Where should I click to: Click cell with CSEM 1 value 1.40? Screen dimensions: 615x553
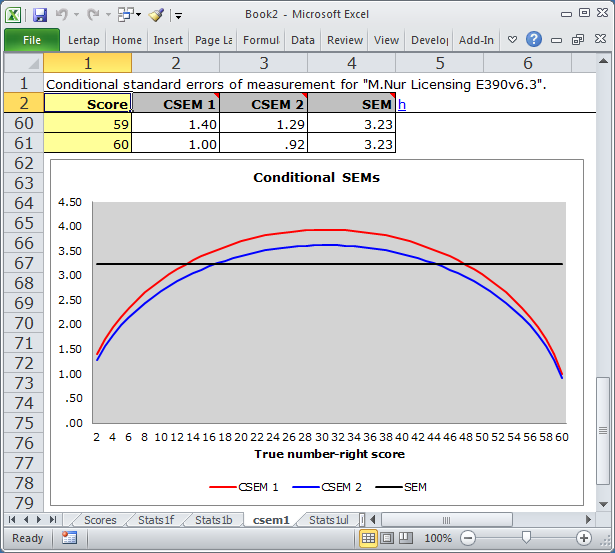176,123
